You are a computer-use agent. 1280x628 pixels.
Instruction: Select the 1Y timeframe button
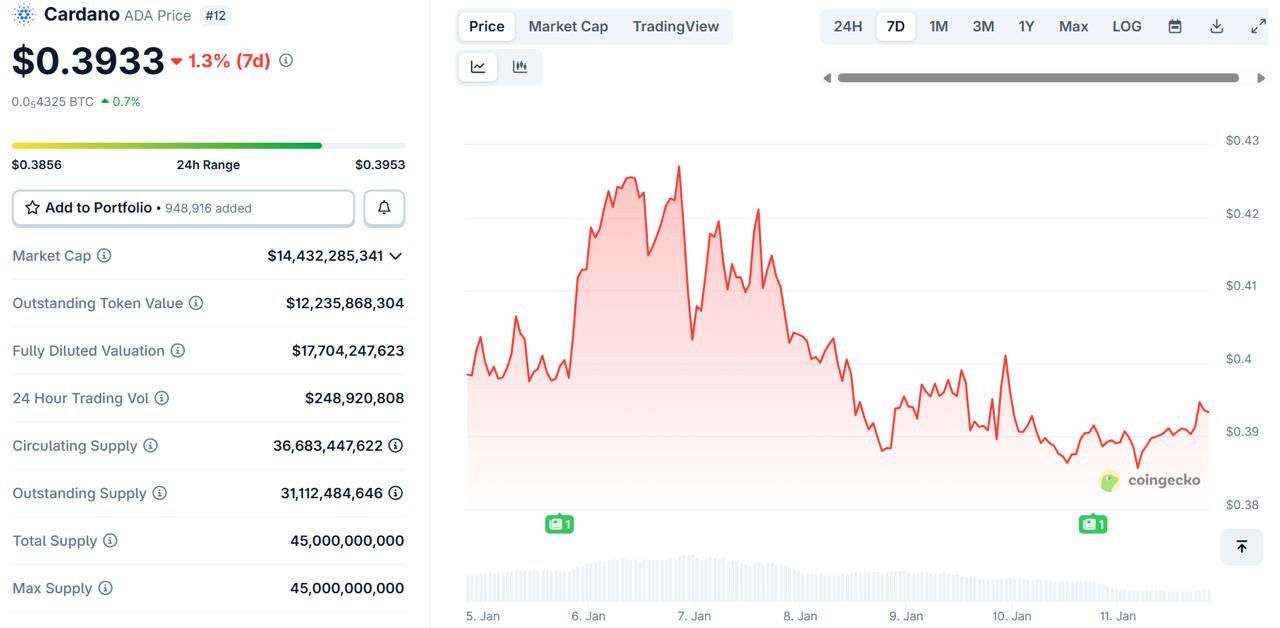(x=1026, y=26)
